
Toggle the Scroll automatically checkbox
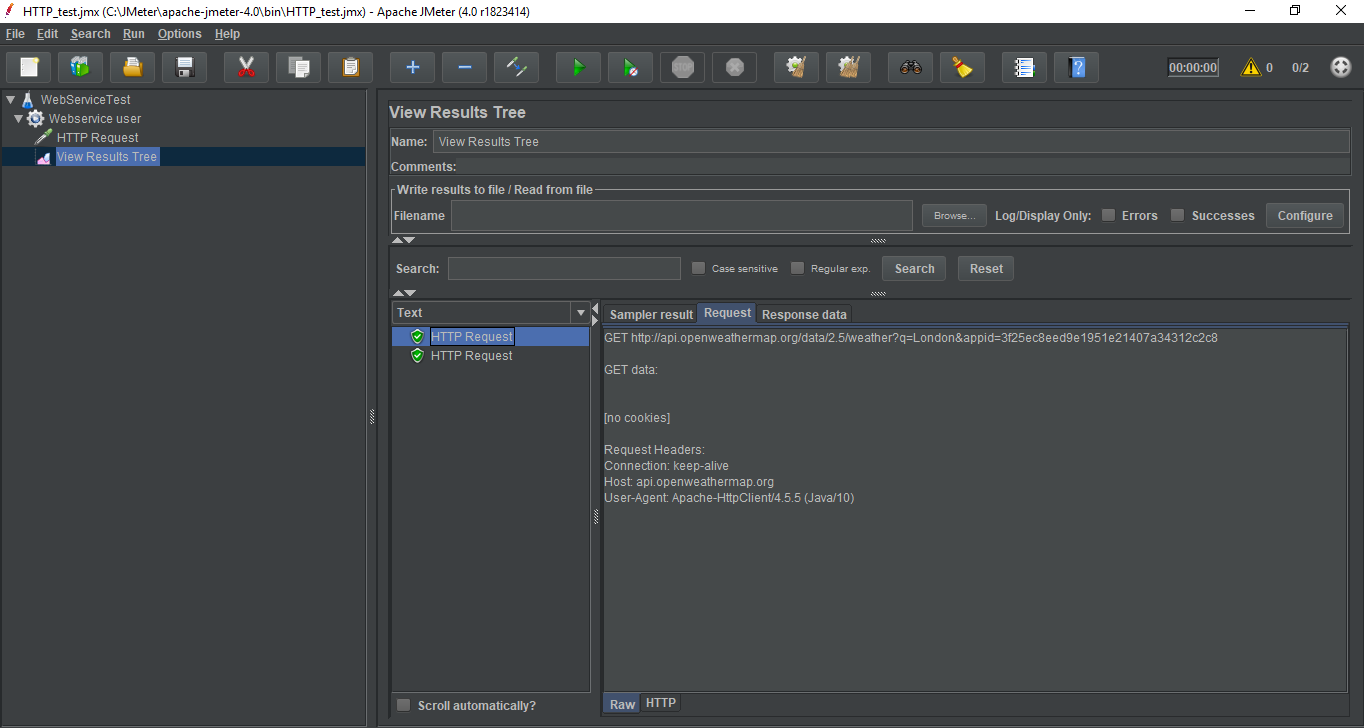coord(403,705)
